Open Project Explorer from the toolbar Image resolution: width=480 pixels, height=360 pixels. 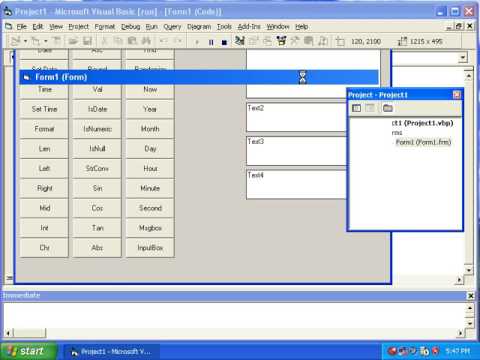coord(239,41)
